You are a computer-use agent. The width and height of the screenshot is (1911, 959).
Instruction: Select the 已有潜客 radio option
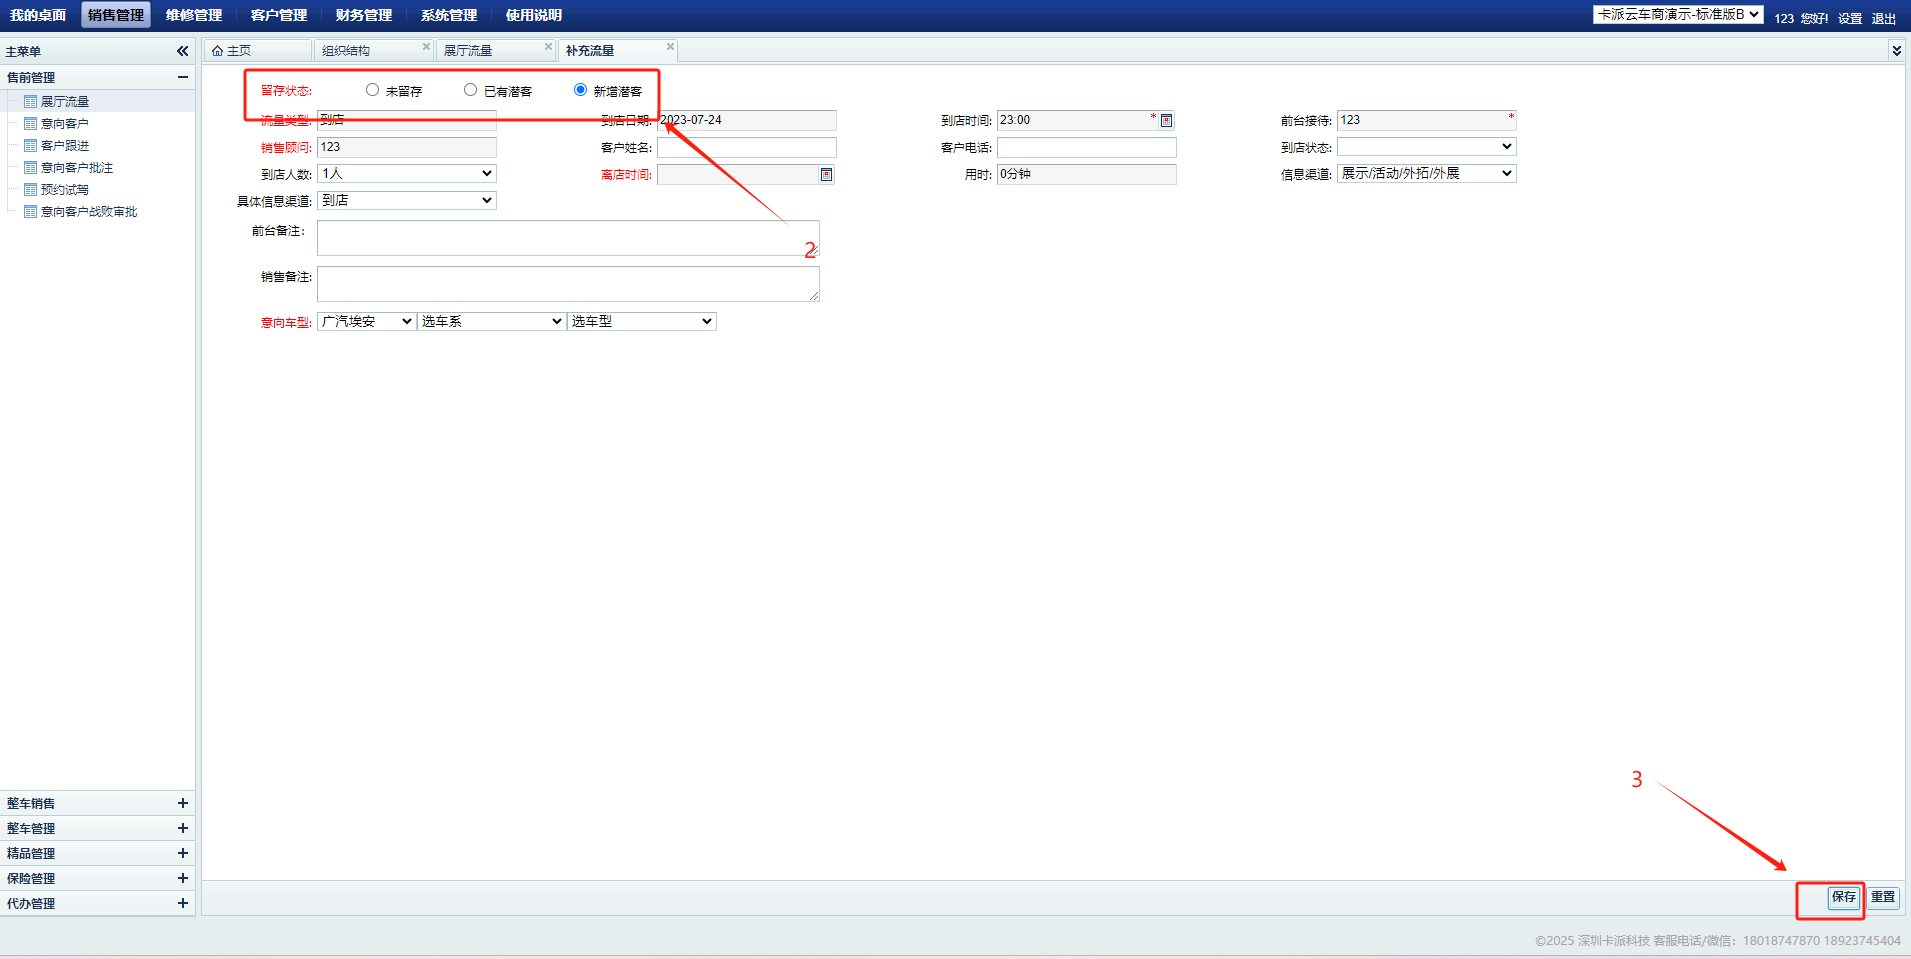tap(470, 90)
